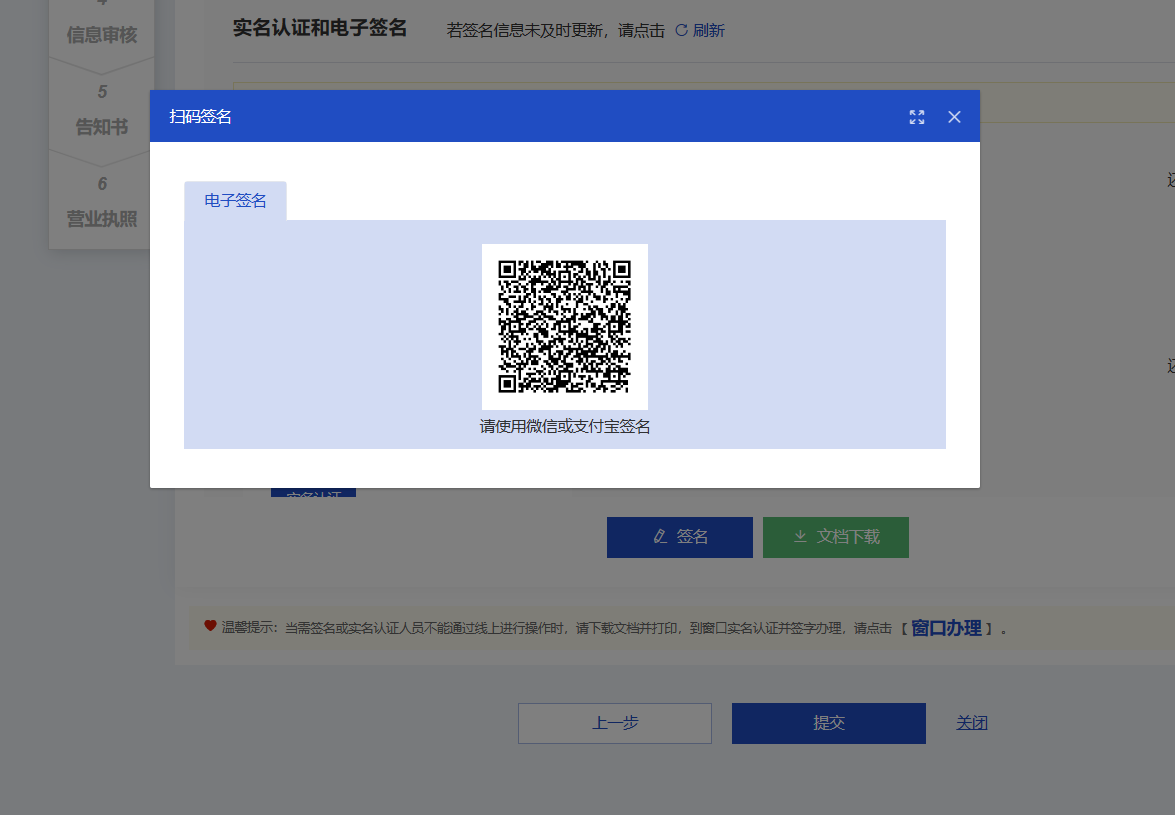The image size is (1175, 815).
Task: Click the 文档下载 button
Action: pyautogui.click(x=836, y=537)
